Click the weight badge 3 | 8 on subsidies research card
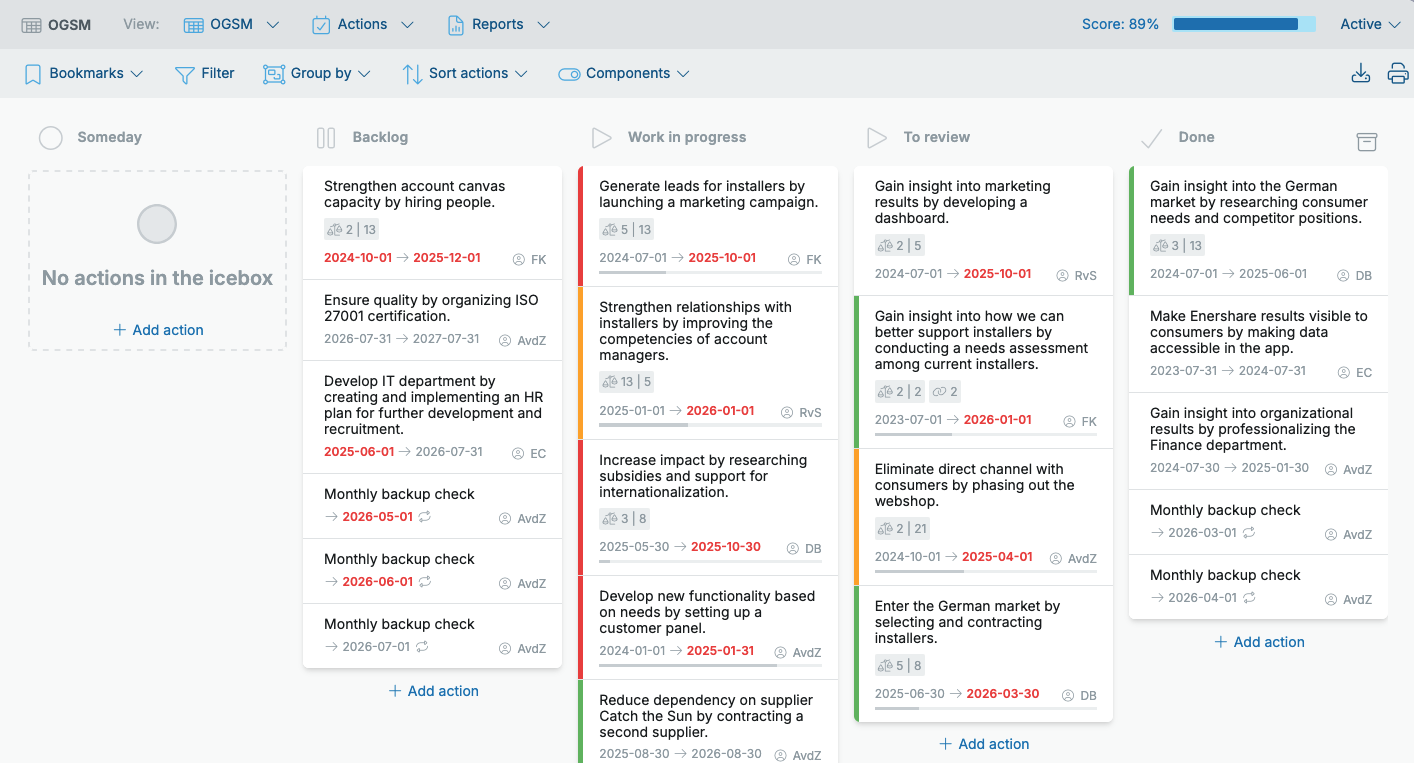The height and width of the screenshot is (763, 1414). click(625, 518)
